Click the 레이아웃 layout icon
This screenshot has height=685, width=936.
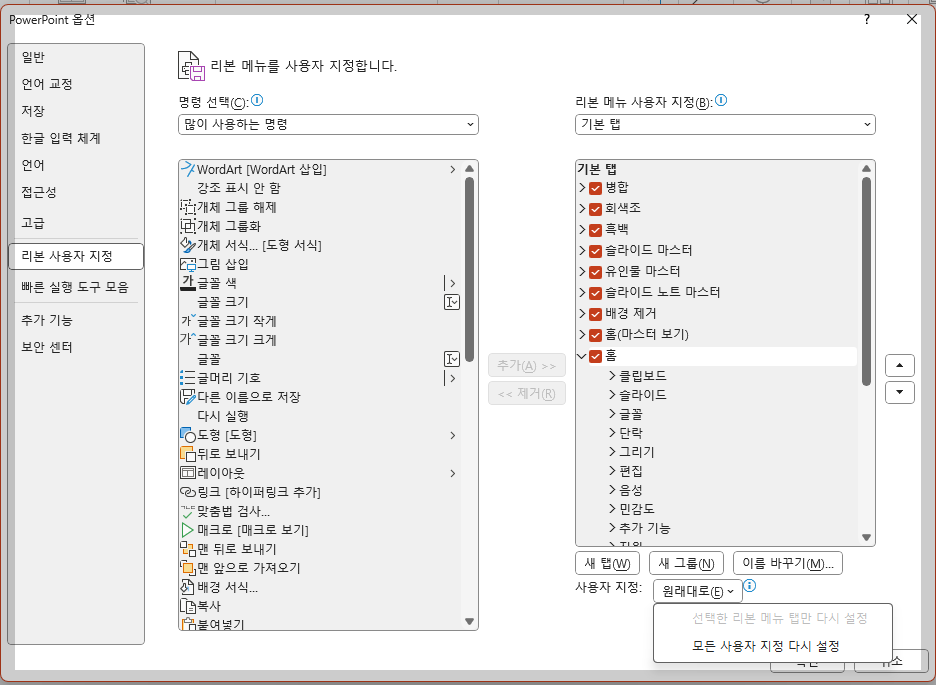pyautogui.click(x=188, y=473)
